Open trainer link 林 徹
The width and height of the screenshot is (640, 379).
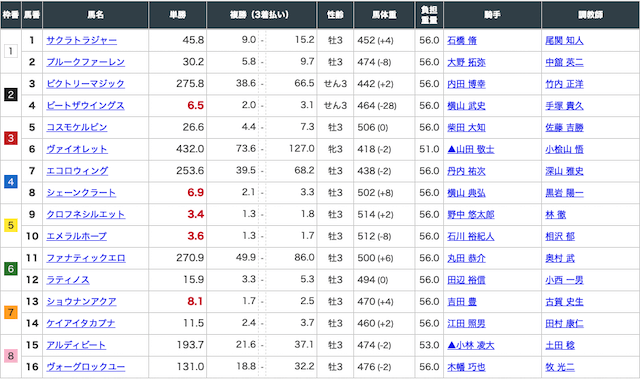coord(556,215)
